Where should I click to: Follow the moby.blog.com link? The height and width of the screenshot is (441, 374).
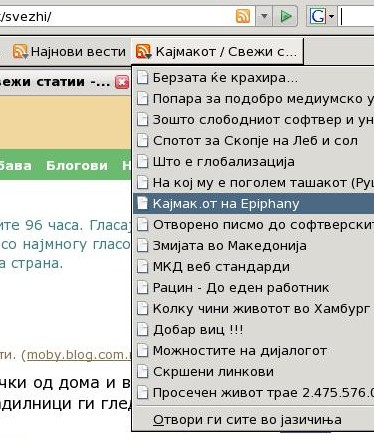click(79, 355)
